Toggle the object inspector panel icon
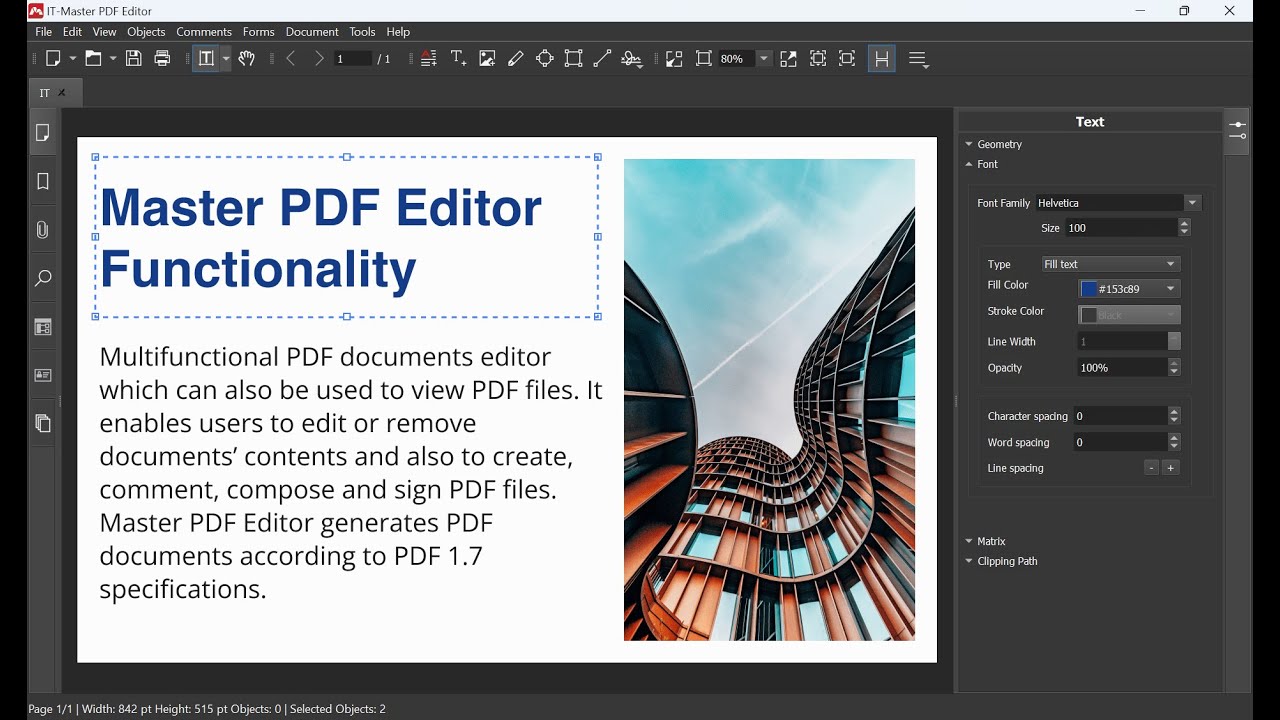The height and width of the screenshot is (720, 1280). pos(1237,131)
